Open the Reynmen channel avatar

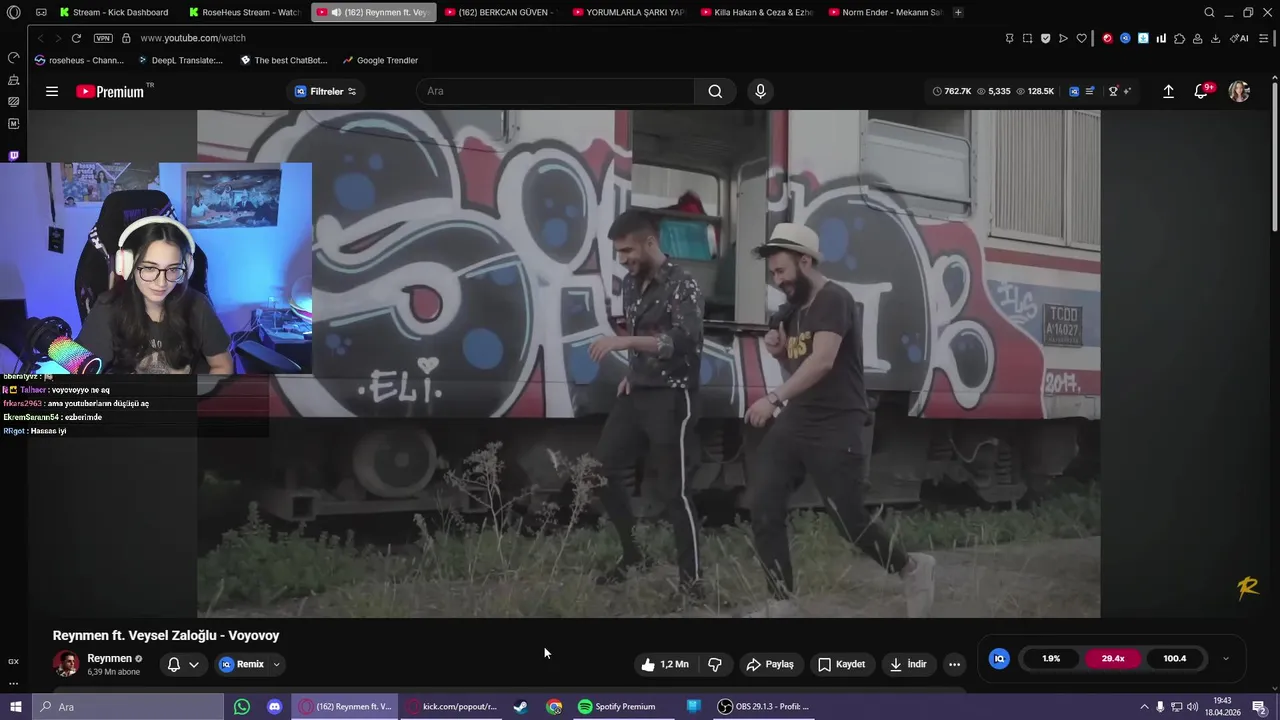coord(66,664)
